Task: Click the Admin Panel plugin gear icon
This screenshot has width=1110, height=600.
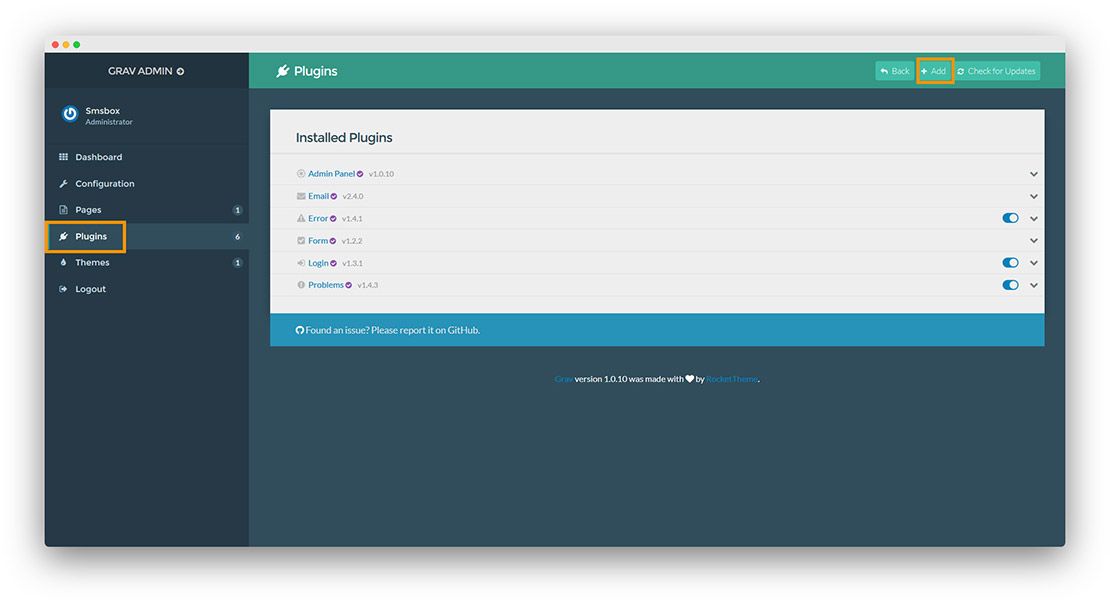Action: point(300,173)
